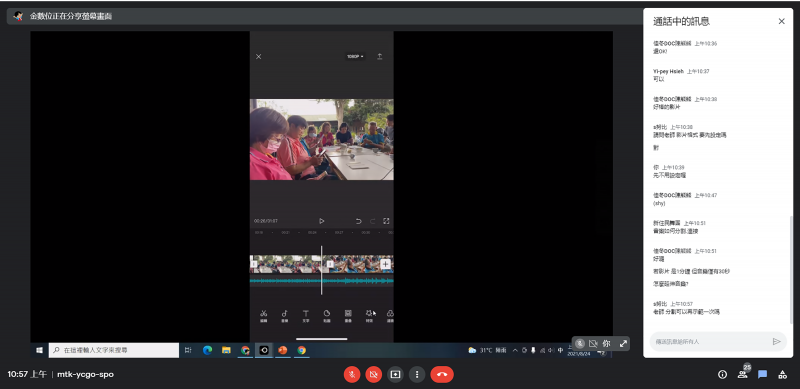This screenshot has width=800, height=389.
Task: Play the video preview in the editor
Action: (321, 221)
